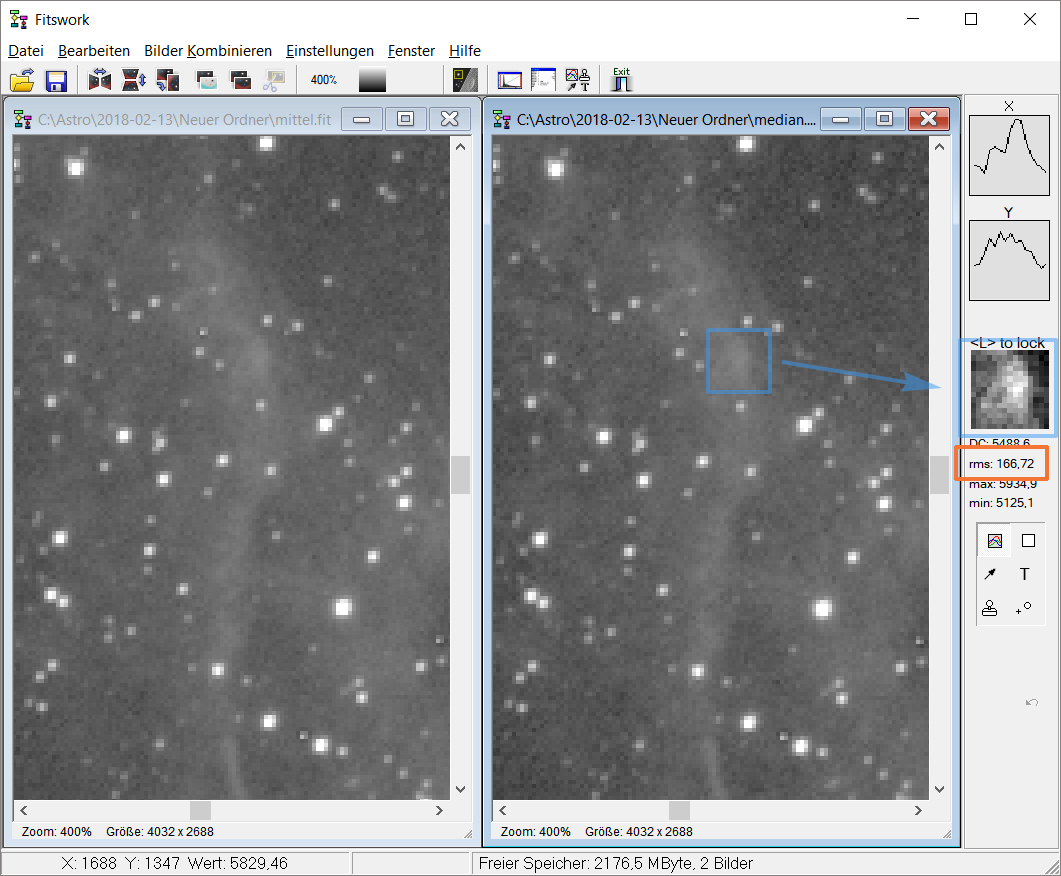
Task: Toggle the rectangle selection tool
Action: click(1028, 541)
